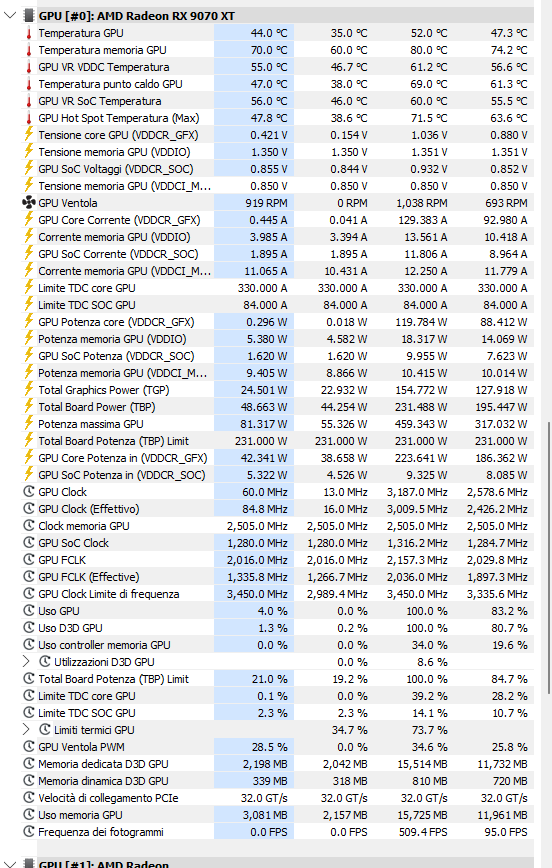This screenshot has height=868, width=552.
Task: Click the gauge icon beside GPU Ventola PWM
Action: pyautogui.click(x=29, y=747)
